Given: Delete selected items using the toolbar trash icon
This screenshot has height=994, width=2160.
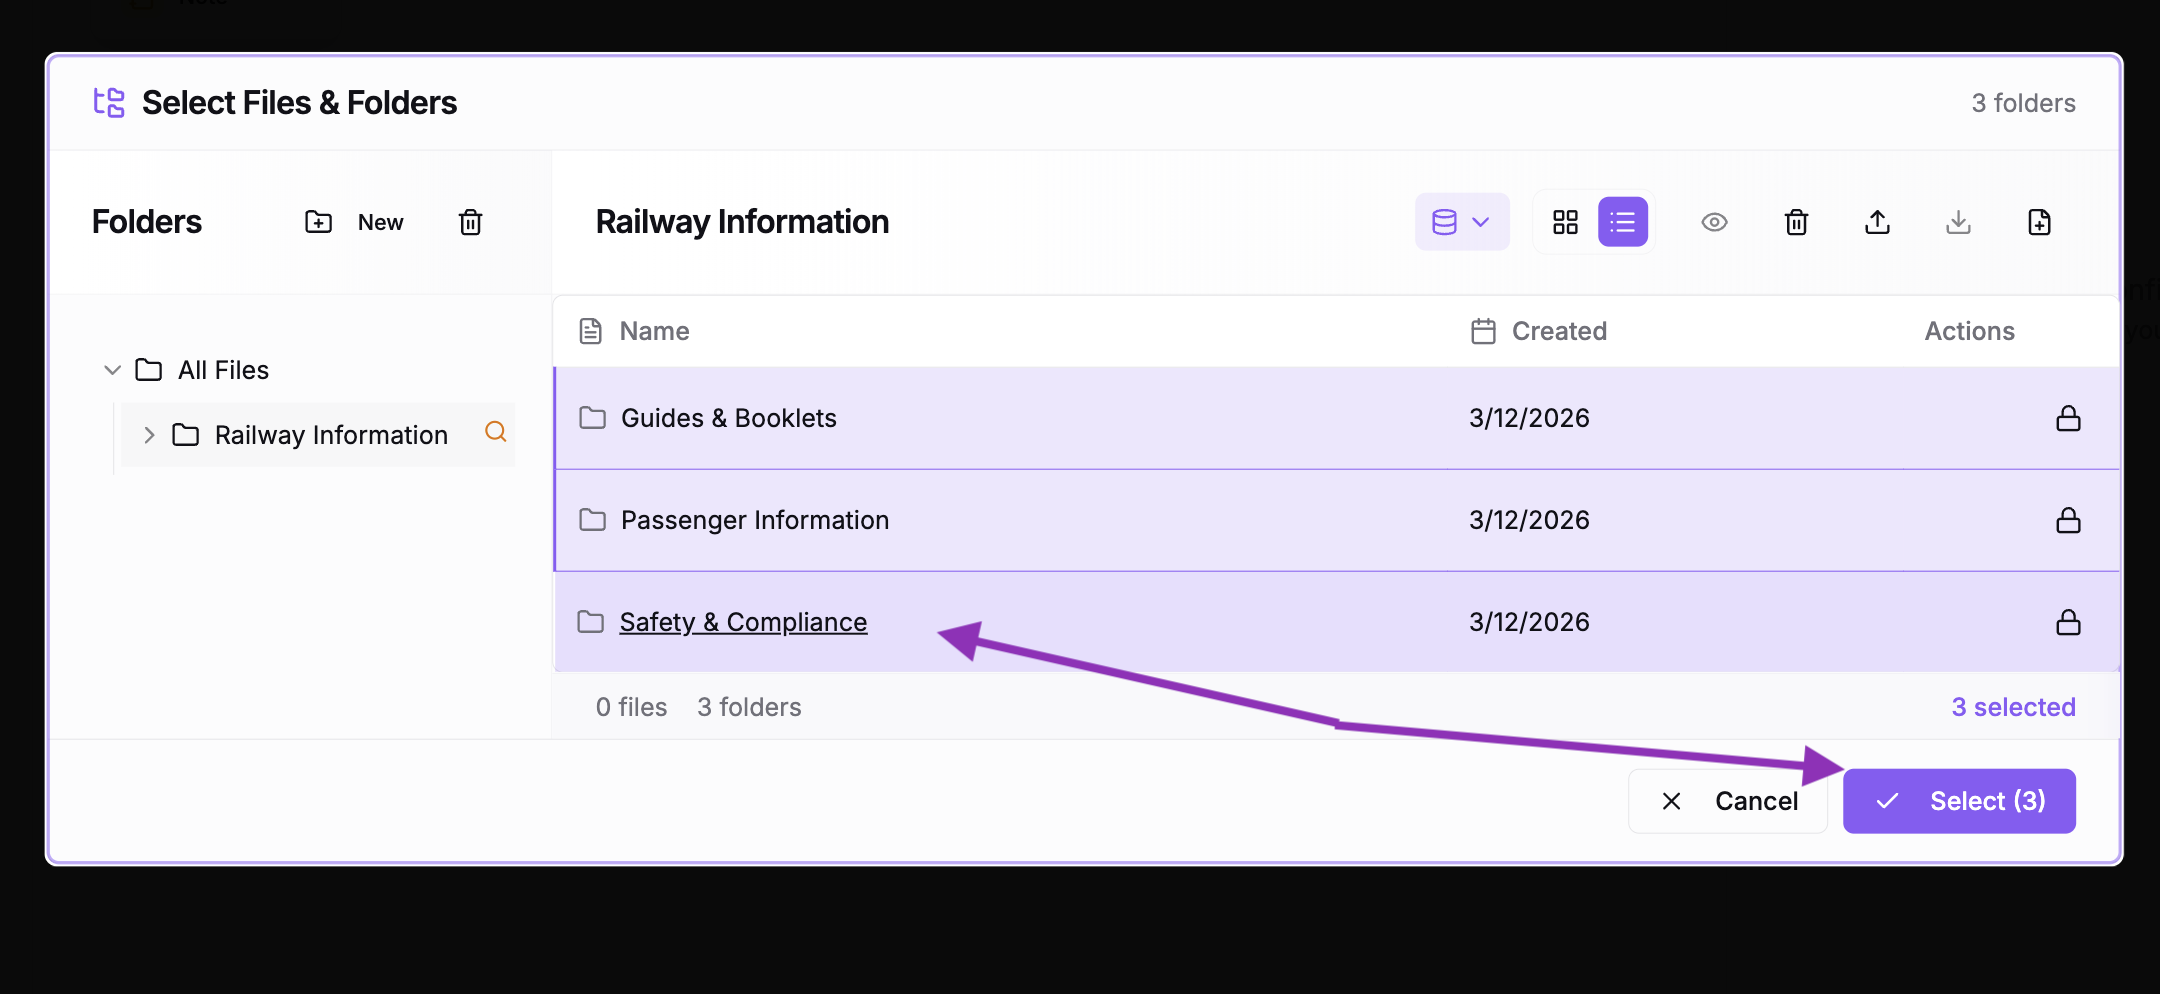Looking at the screenshot, I should tap(1796, 222).
